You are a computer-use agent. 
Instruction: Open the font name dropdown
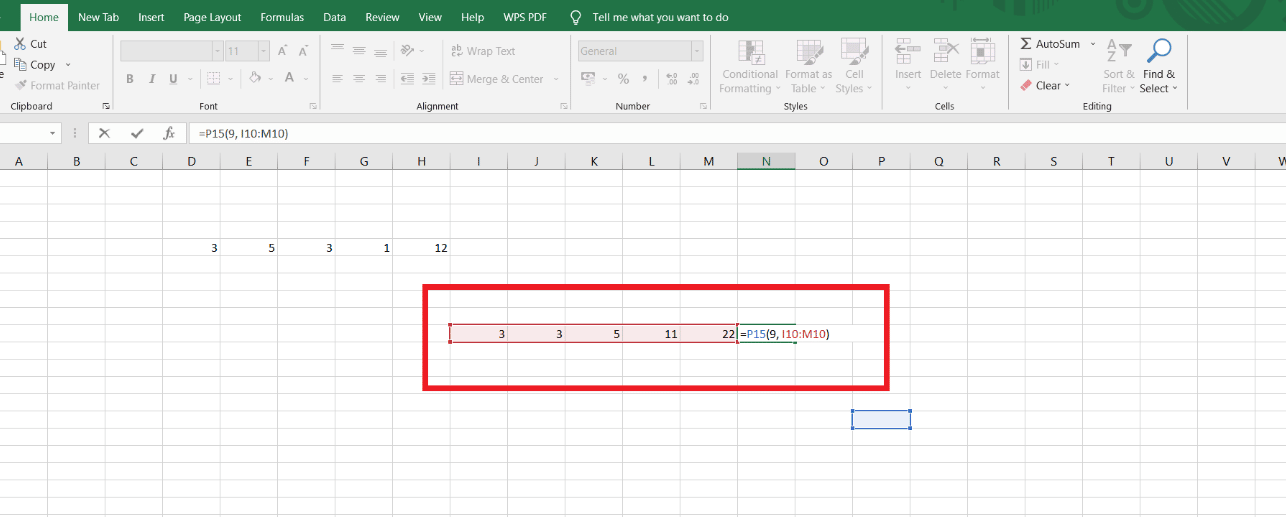pyautogui.click(x=217, y=51)
